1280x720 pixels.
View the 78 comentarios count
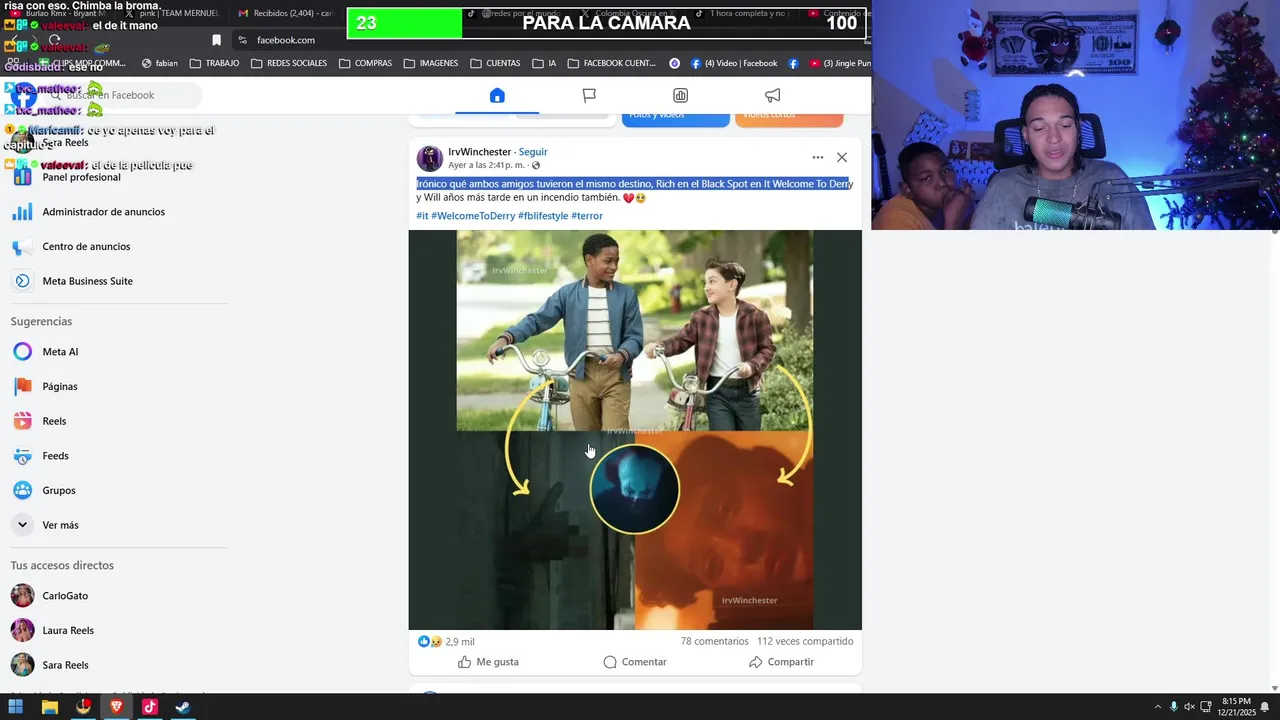click(x=714, y=641)
